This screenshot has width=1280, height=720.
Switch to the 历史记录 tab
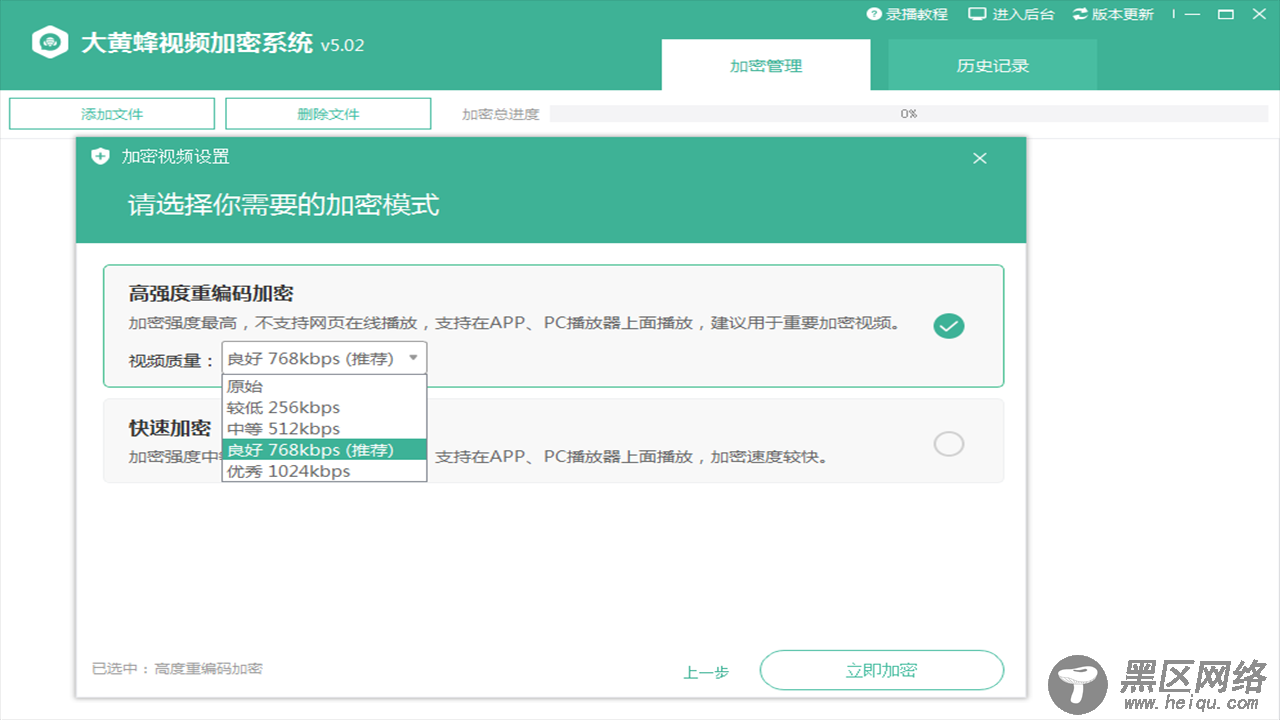coord(992,66)
